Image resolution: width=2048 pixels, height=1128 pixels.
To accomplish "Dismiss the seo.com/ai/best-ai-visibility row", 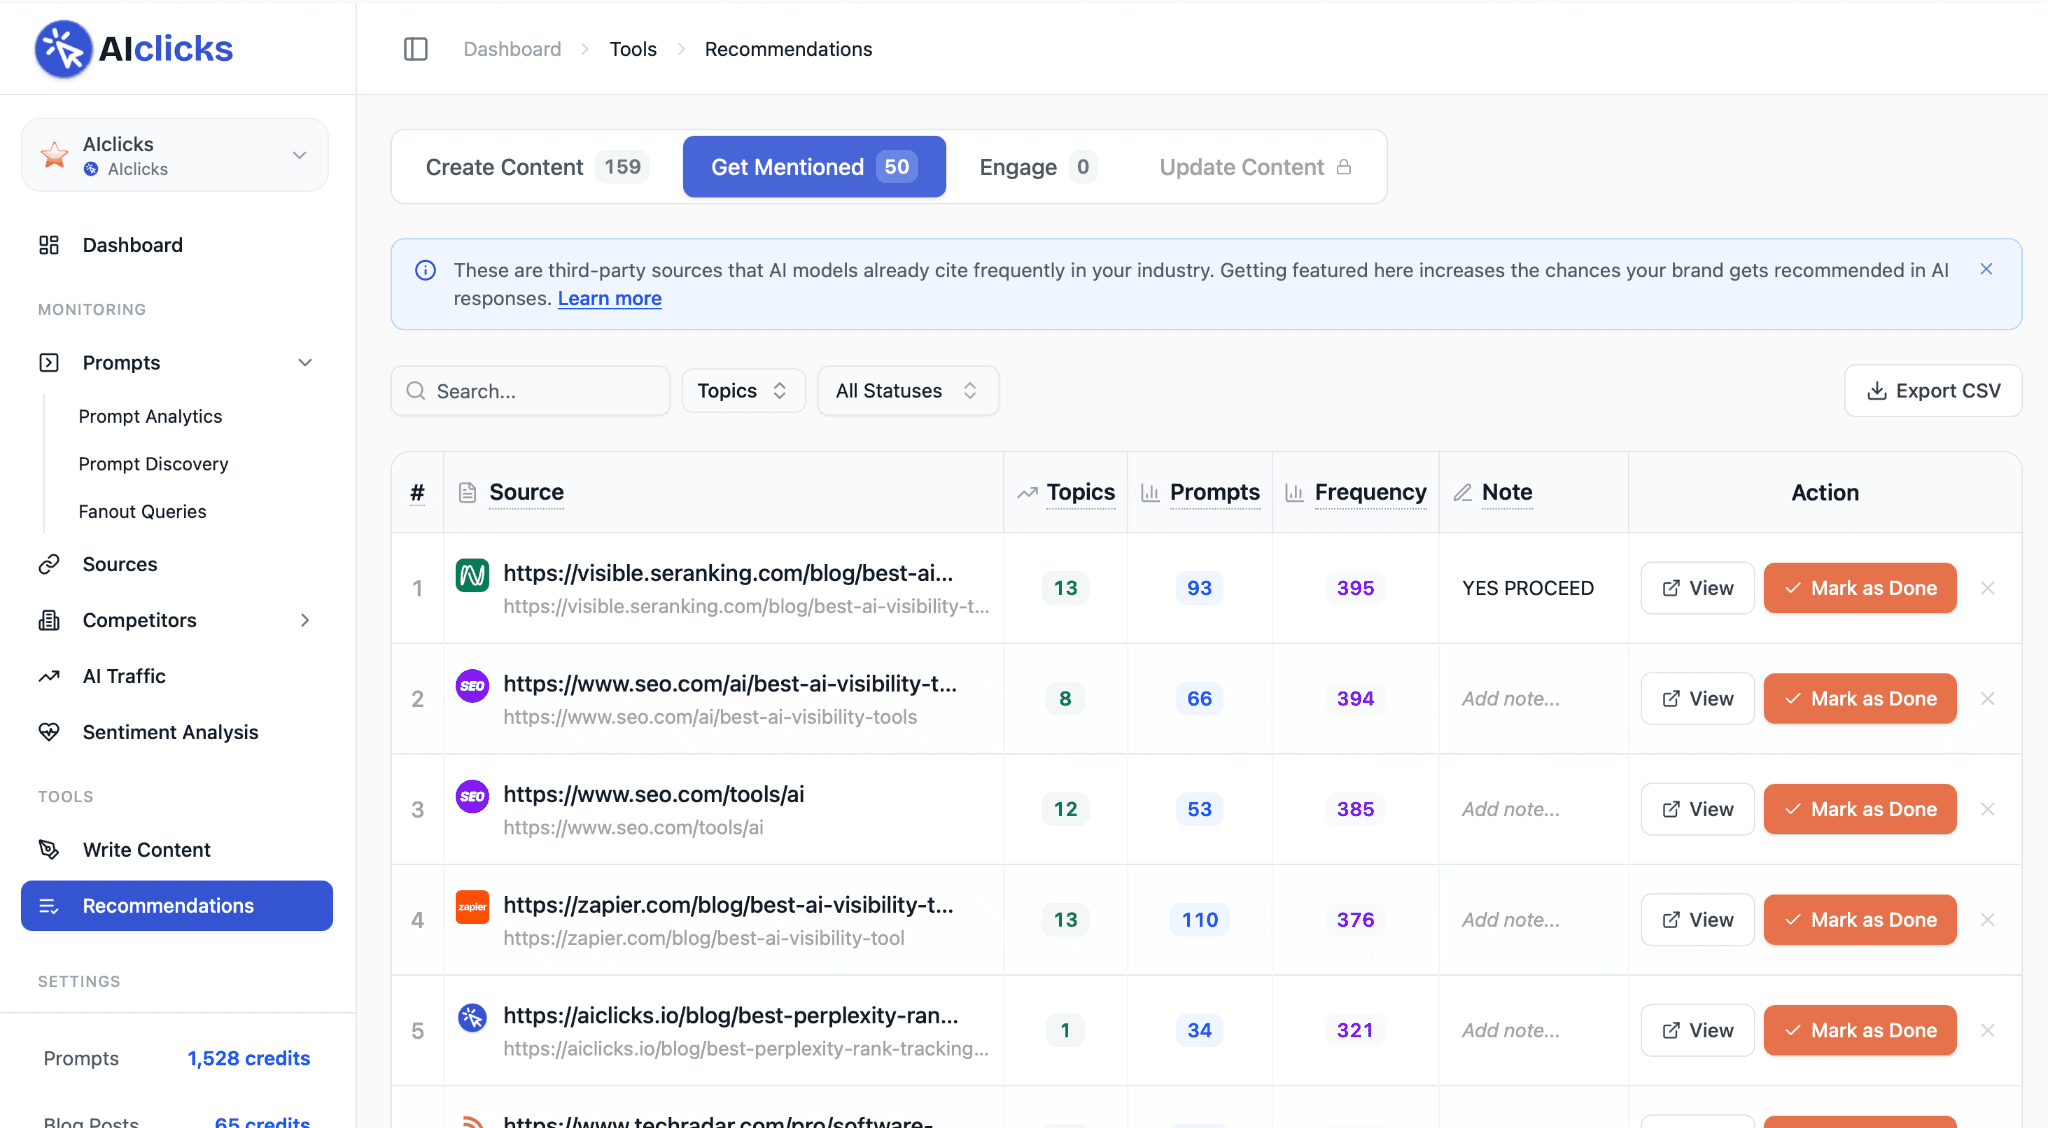I will coord(1987,699).
